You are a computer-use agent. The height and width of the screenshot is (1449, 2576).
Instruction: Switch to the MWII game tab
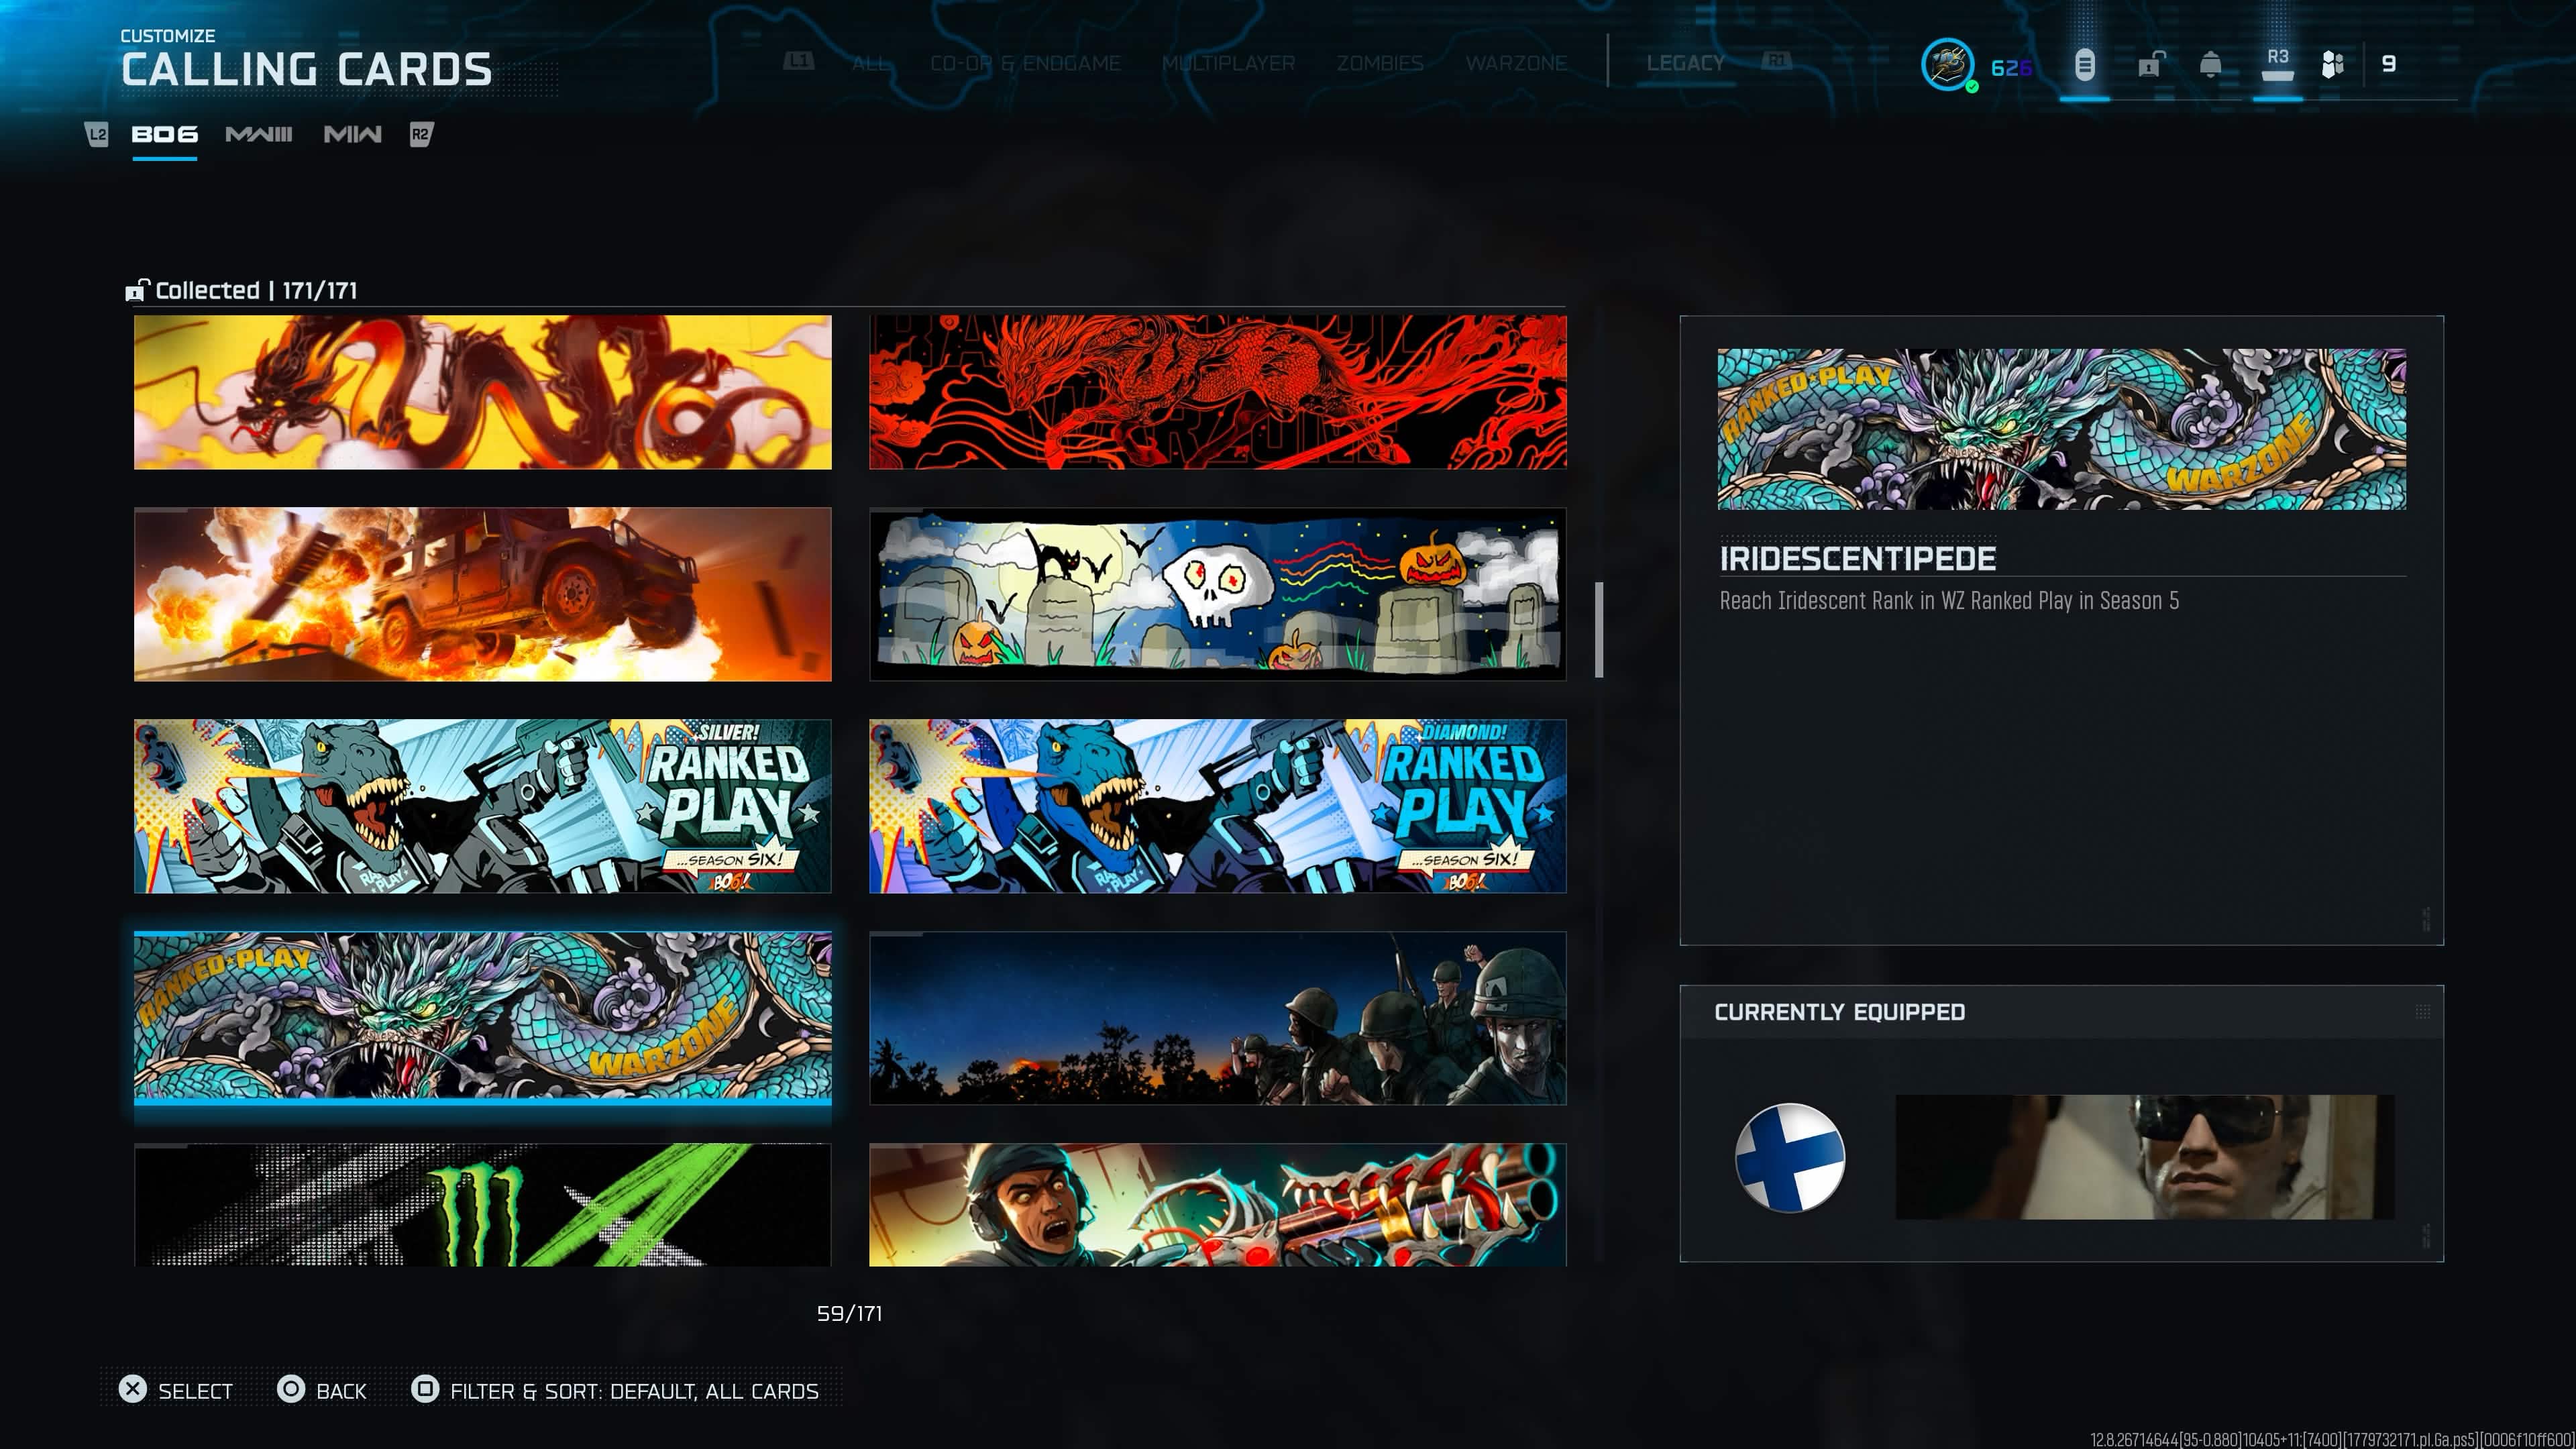point(352,135)
